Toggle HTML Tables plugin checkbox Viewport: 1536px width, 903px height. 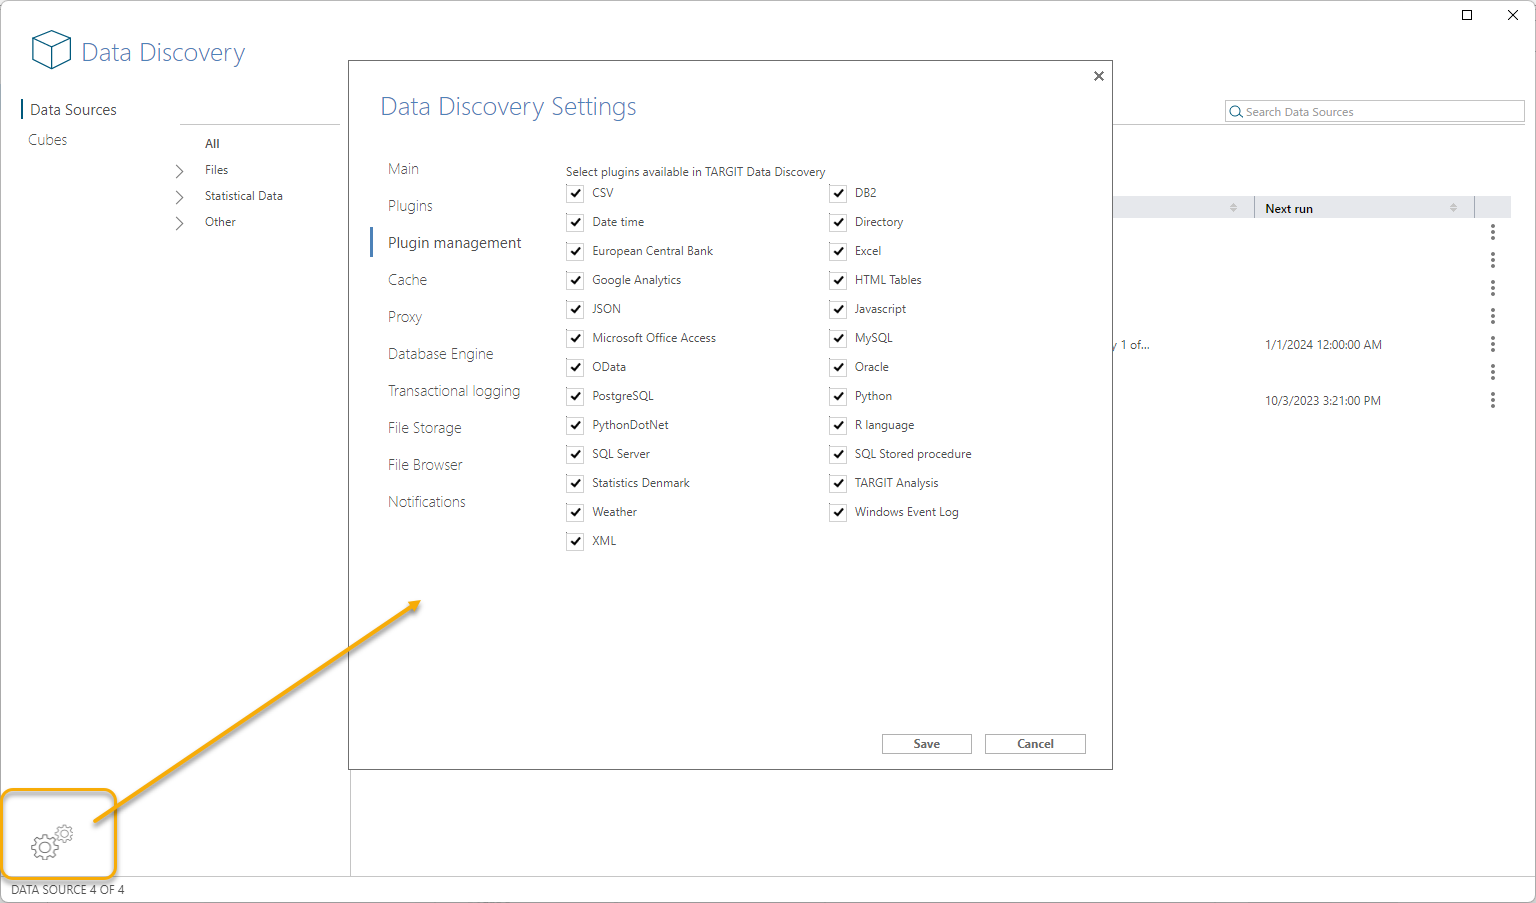coord(838,280)
